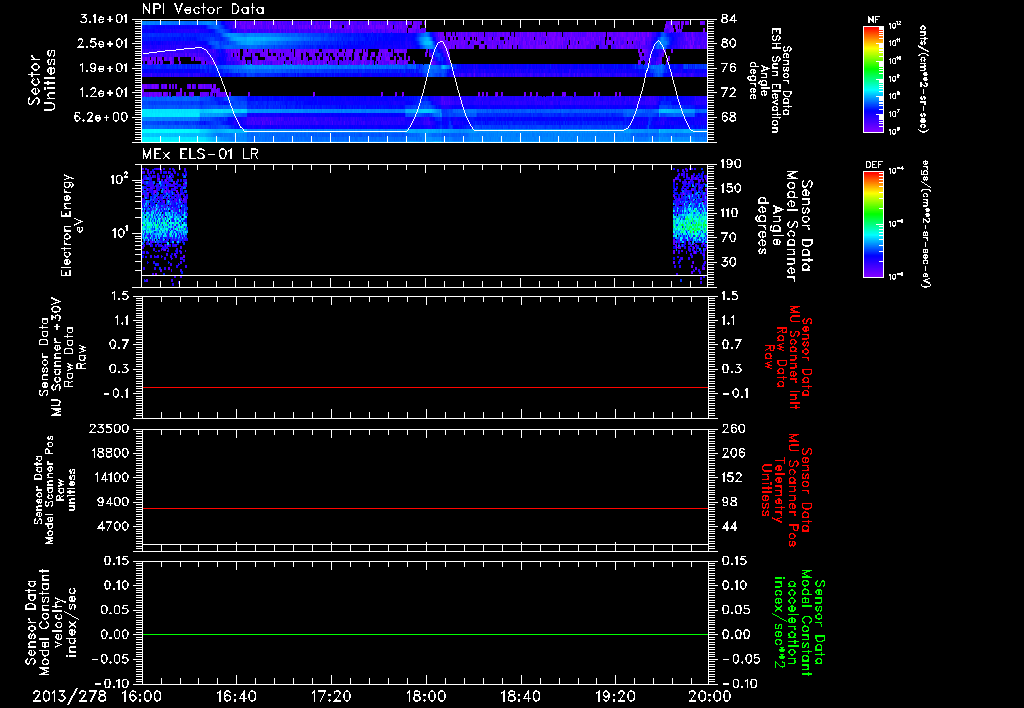The width and height of the screenshot is (1024, 708).
Task: Click the DEF color scale bar
Action: [874, 224]
